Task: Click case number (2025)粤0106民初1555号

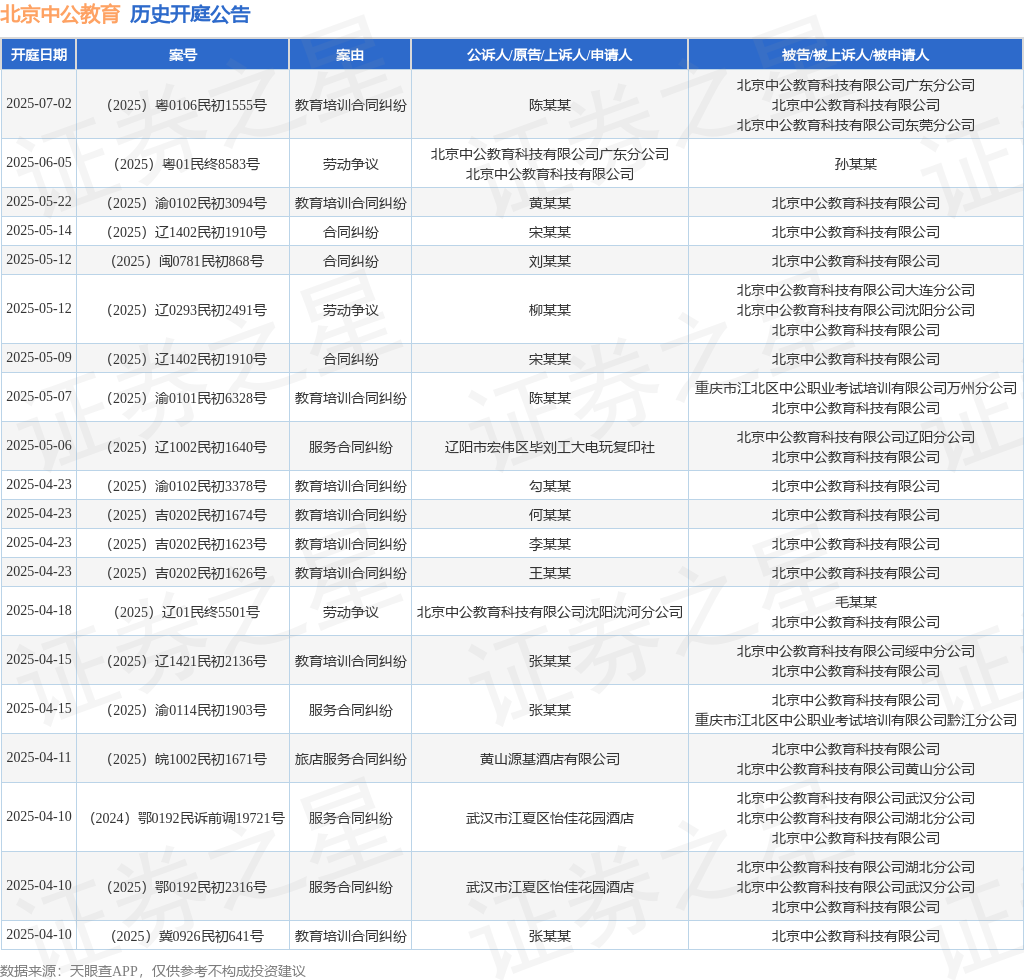Action: (186, 105)
